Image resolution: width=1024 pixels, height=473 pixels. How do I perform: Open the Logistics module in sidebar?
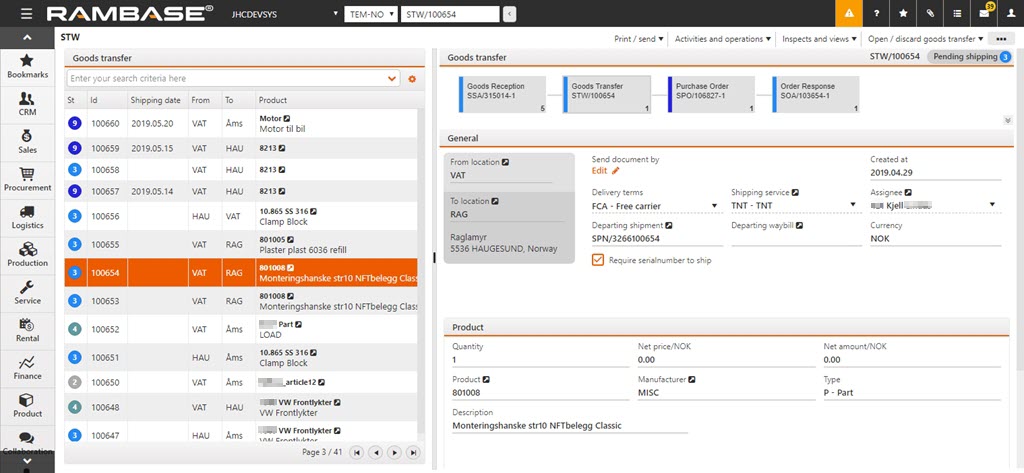27,218
